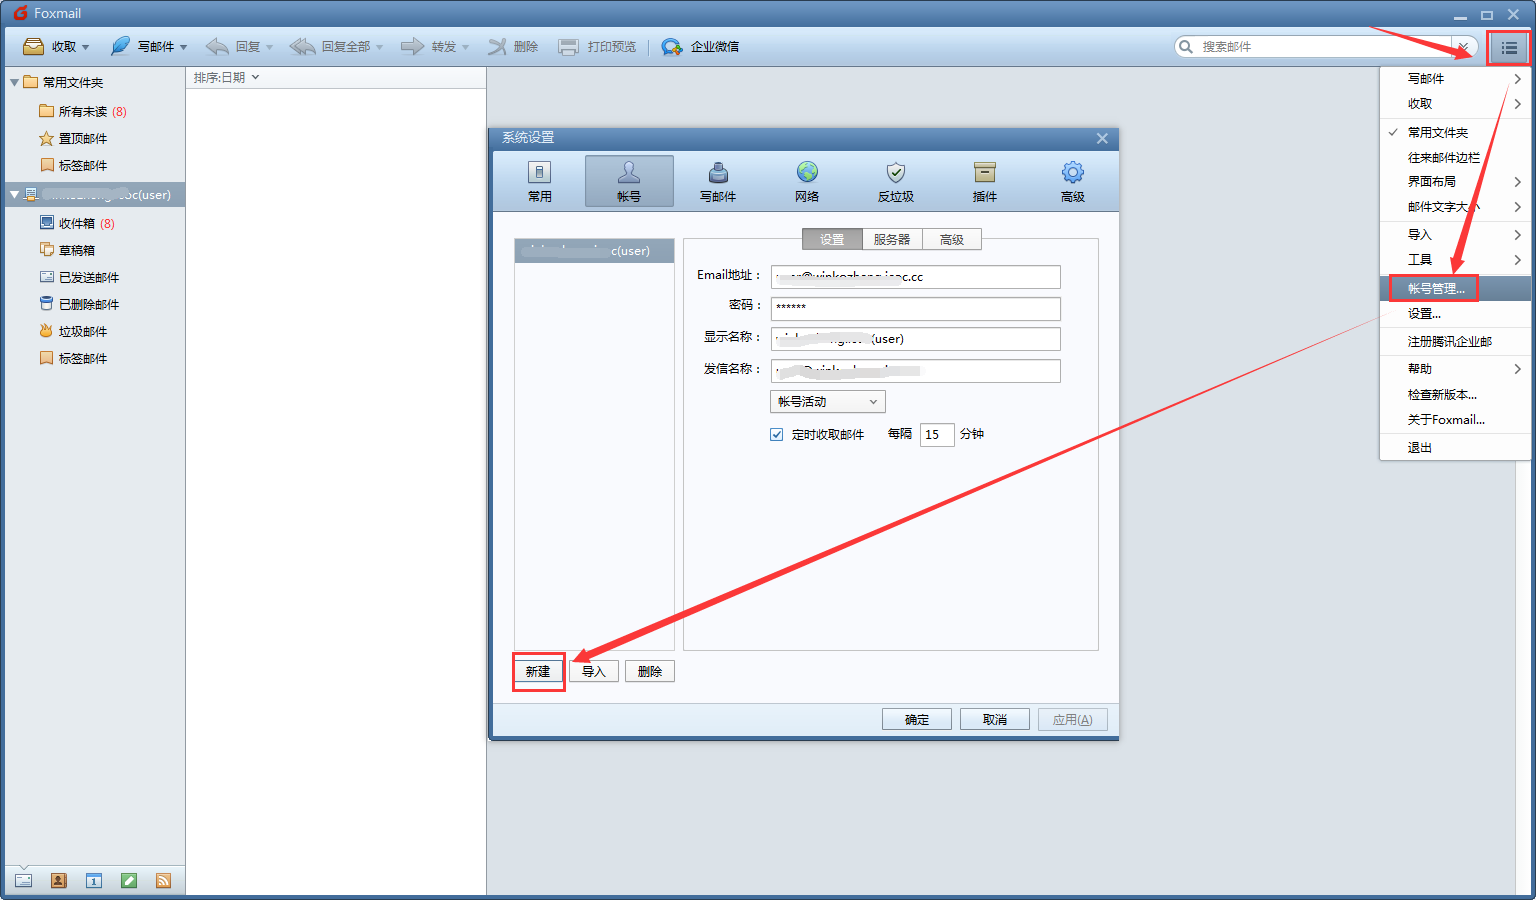Open the 帐号活动 dropdown
The height and width of the screenshot is (900, 1536).
click(827, 402)
